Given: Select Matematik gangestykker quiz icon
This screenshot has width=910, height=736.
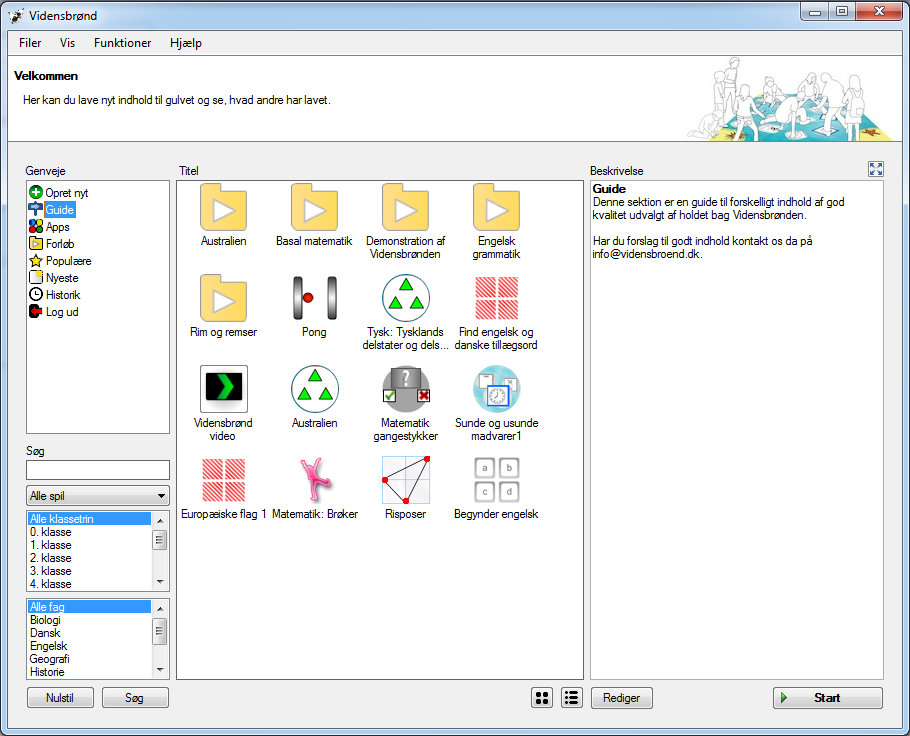Looking at the screenshot, I should (x=405, y=389).
